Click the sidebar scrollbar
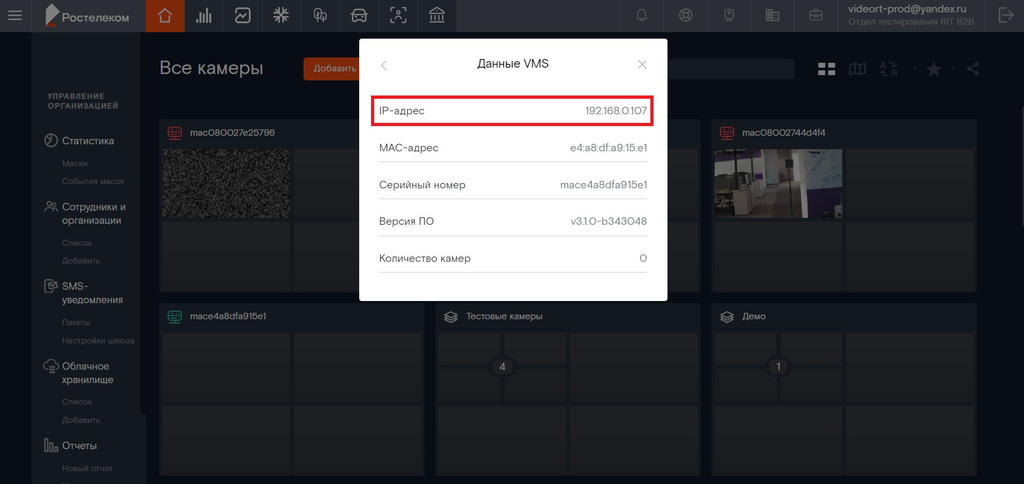The height and width of the screenshot is (484, 1024). tap(142, 222)
